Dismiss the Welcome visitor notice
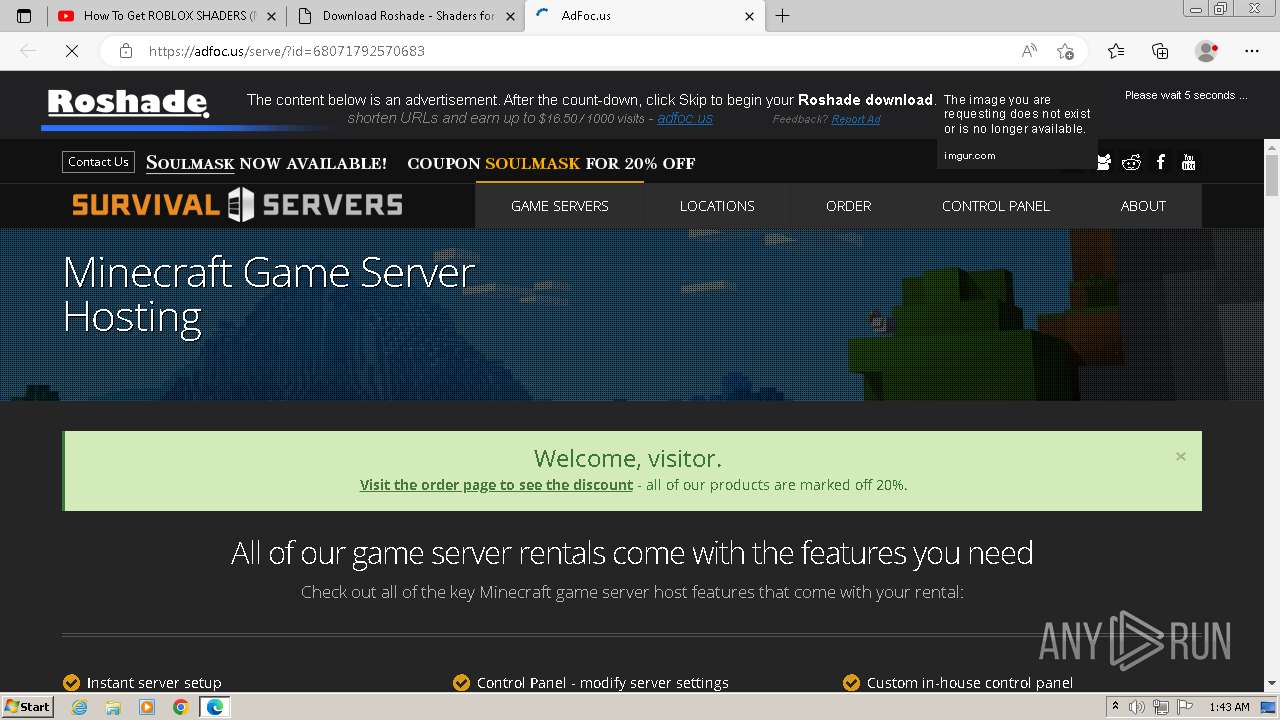1280x720 pixels. [x=1181, y=456]
